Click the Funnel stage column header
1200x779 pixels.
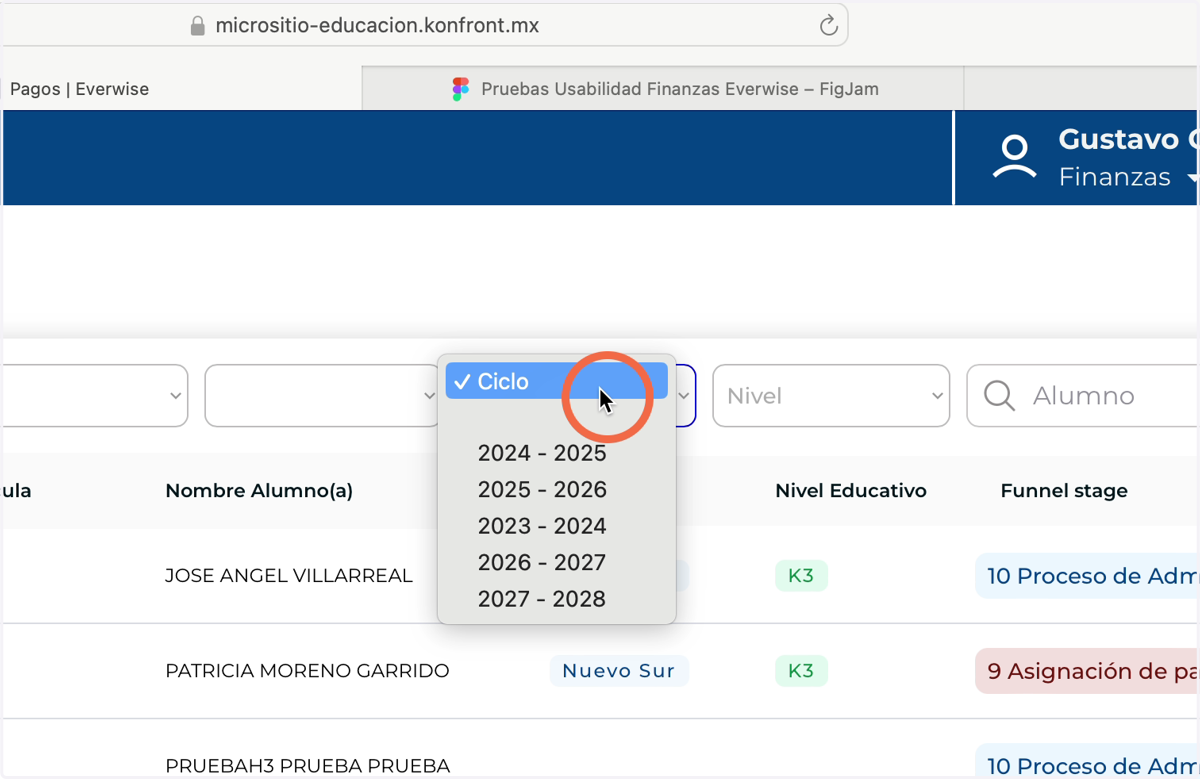(x=1064, y=491)
